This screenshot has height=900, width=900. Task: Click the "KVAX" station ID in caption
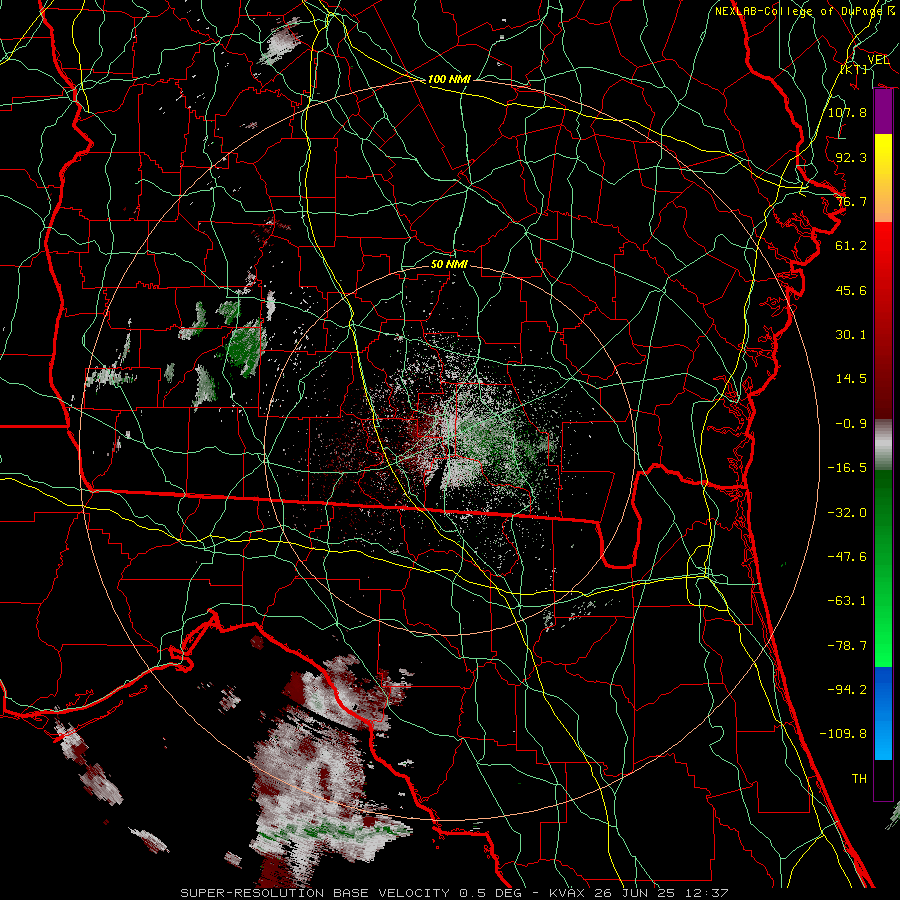pos(567,893)
